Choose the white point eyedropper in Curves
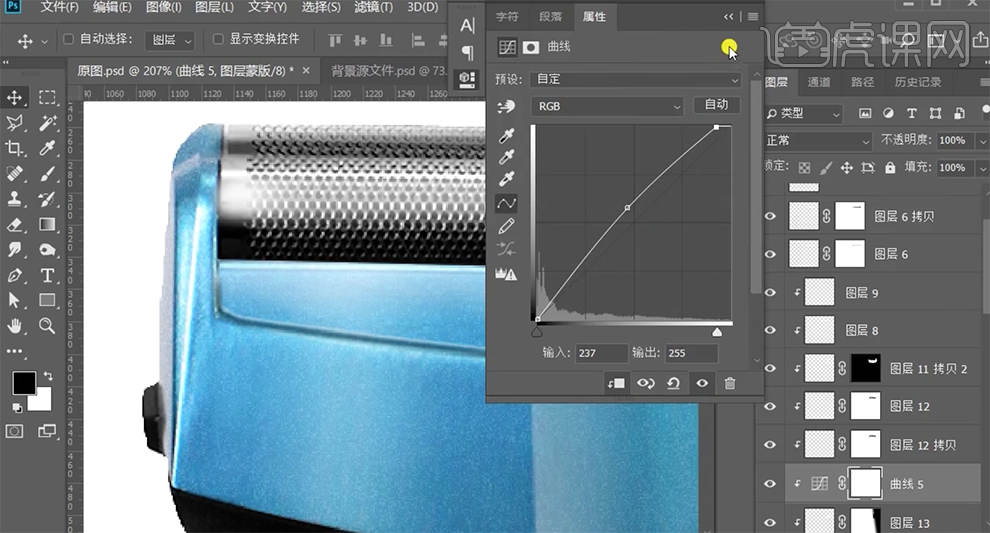The height and width of the screenshot is (533, 990). click(x=506, y=179)
